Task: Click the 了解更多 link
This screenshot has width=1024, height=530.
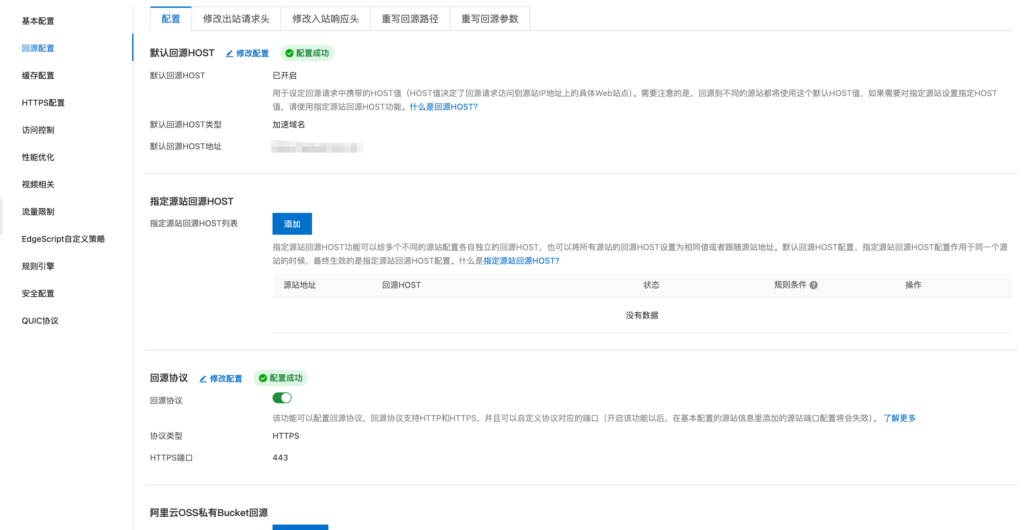Action: point(899,418)
